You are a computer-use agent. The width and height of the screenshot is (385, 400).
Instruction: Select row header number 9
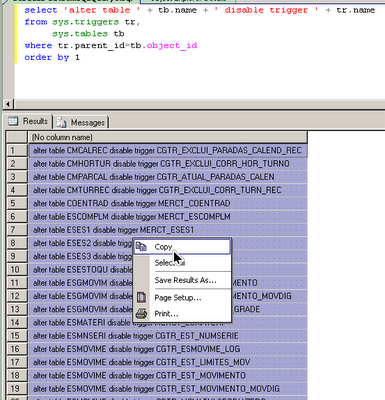pos(17,256)
